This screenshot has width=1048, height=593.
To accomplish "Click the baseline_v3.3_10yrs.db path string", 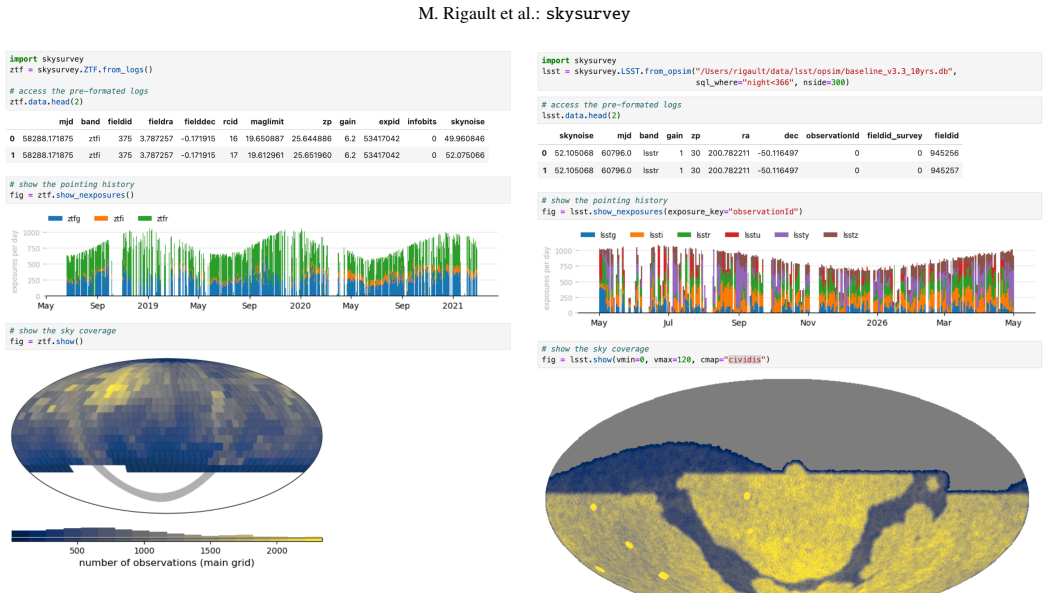I will click(x=823, y=72).
